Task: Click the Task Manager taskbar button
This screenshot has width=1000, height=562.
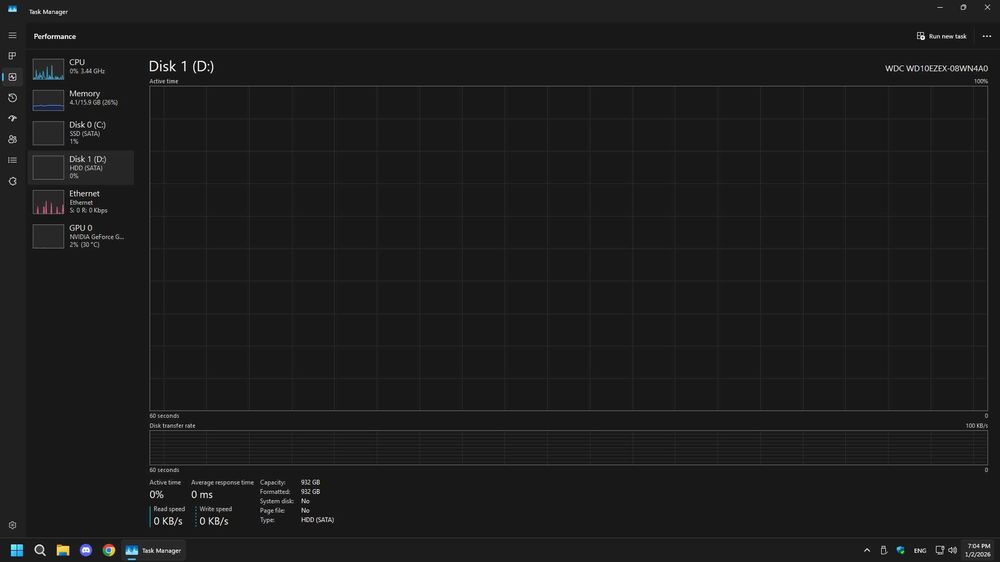Action: pyautogui.click(x=153, y=550)
